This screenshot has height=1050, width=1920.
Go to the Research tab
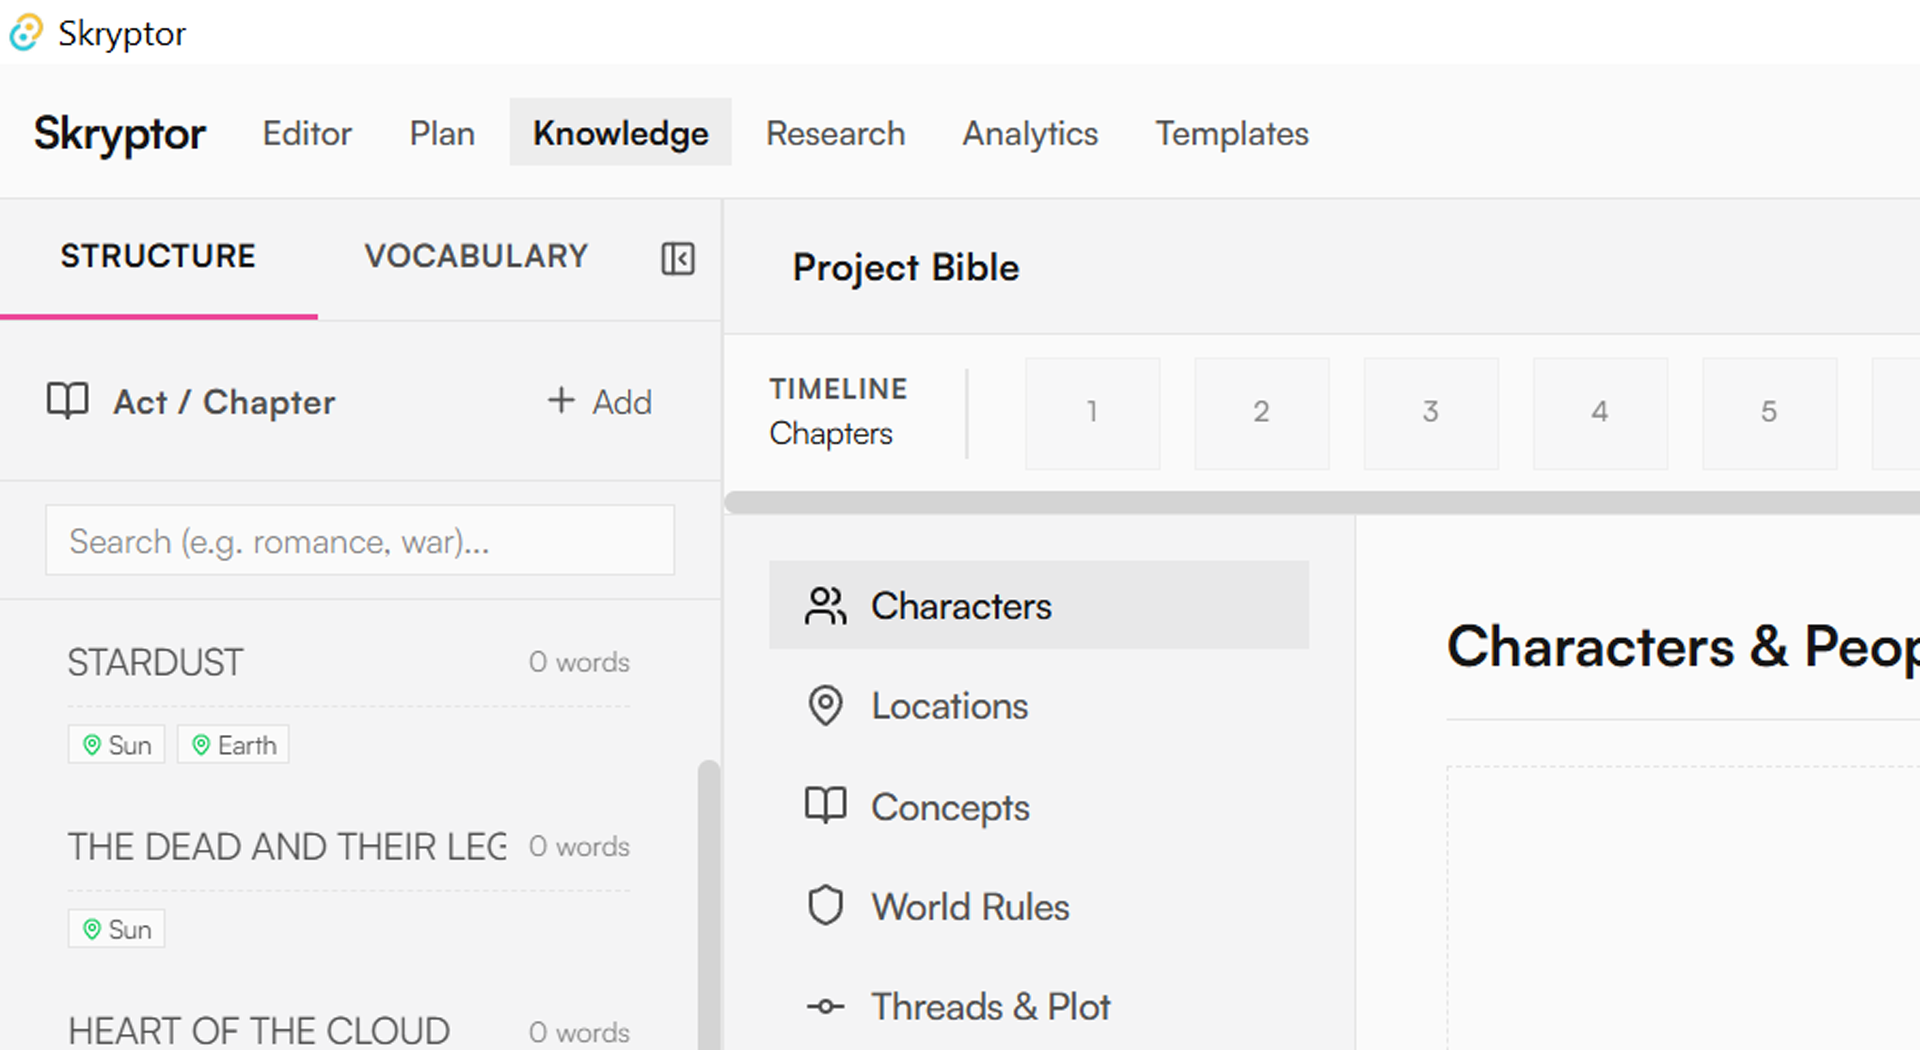[836, 133]
